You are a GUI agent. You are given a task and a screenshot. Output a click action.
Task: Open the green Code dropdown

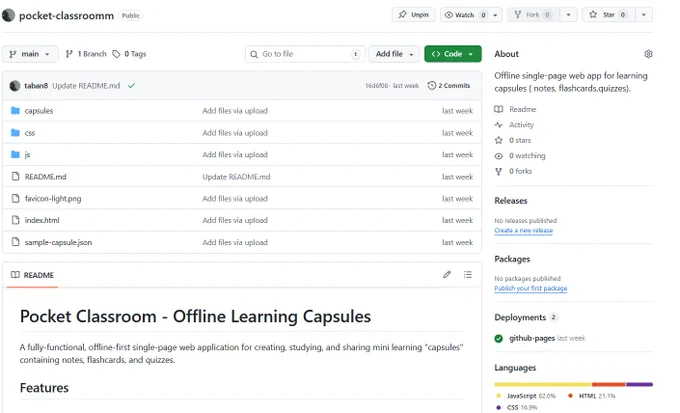[452, 54]
